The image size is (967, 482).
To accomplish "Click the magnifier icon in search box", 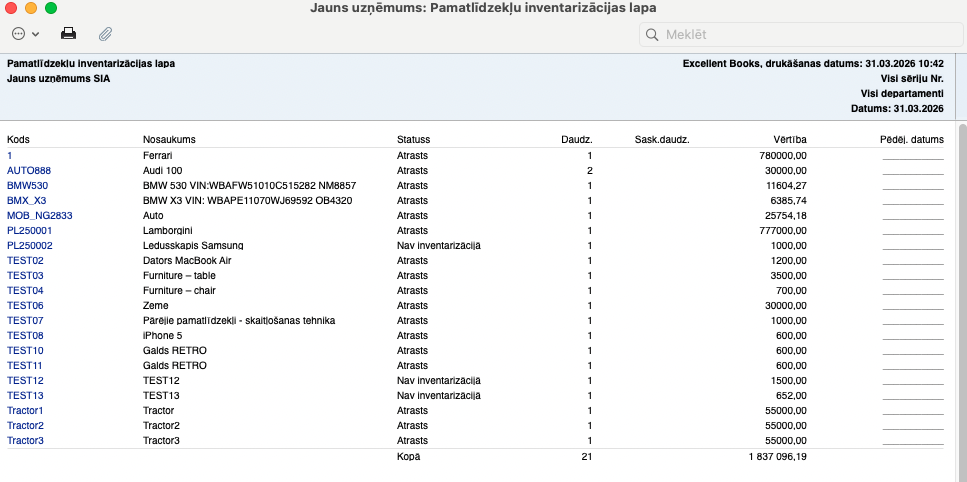I will point(652,34).
